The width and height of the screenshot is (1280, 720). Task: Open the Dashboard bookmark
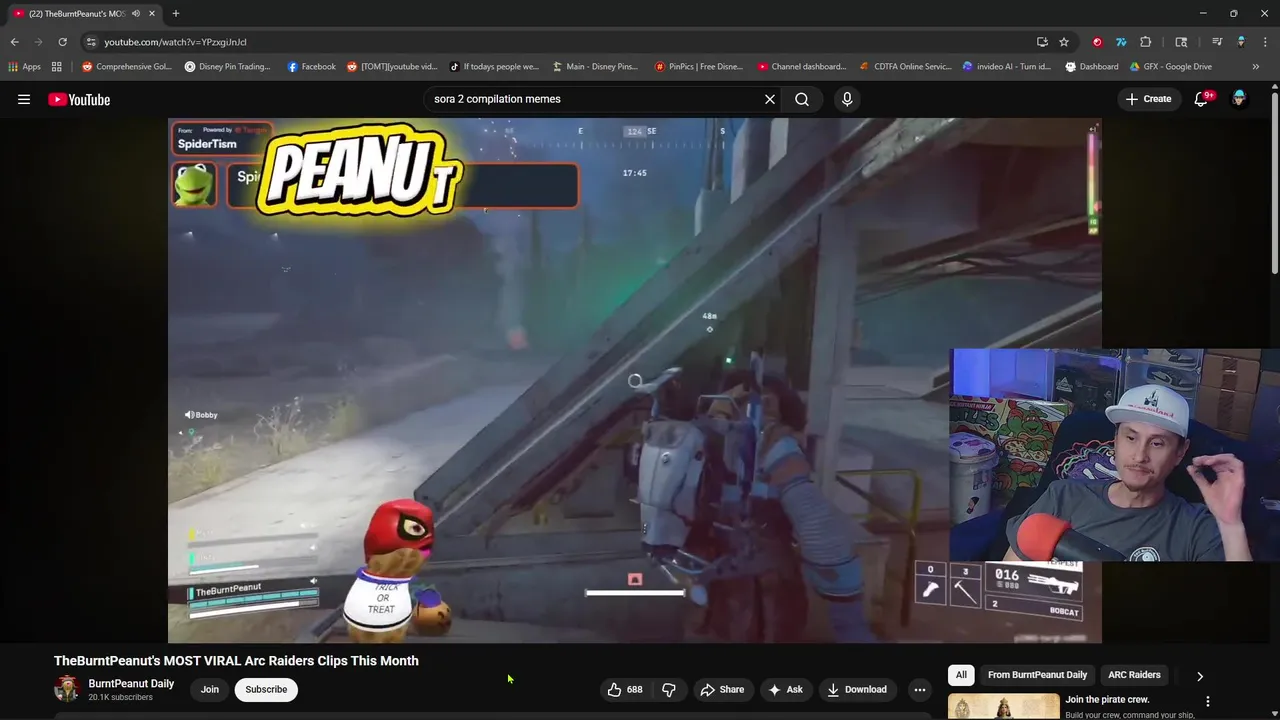1091,67
